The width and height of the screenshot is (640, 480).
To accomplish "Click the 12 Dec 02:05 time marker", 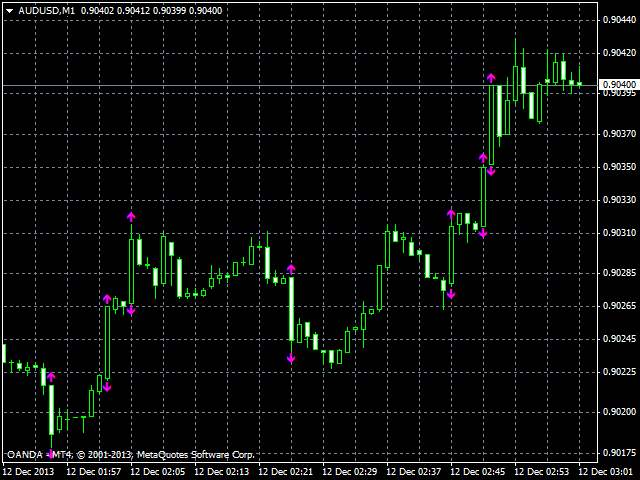I will (x=160, y=471).
